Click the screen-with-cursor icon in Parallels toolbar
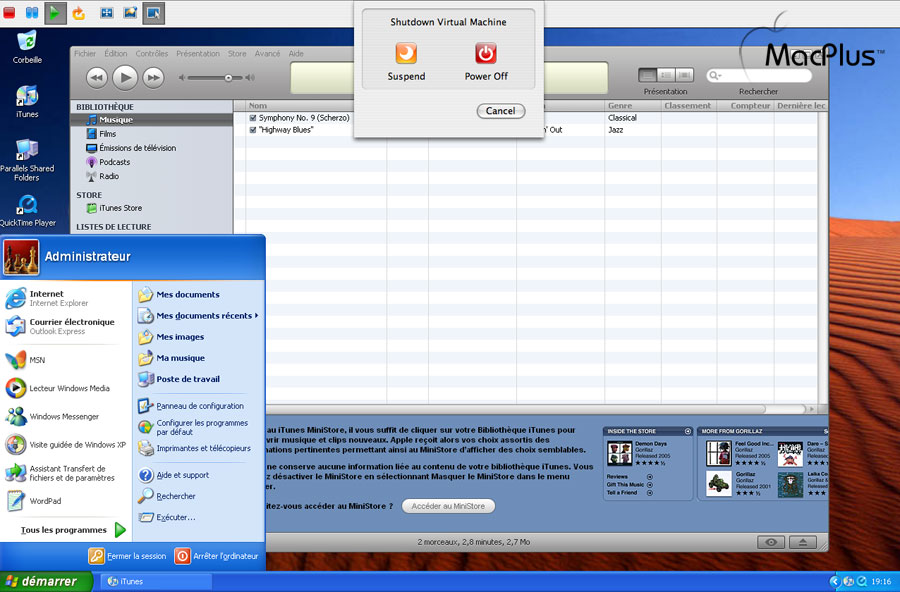Image resolution: width=900 pixels, height=592 pixels. (x=153, y=13)
